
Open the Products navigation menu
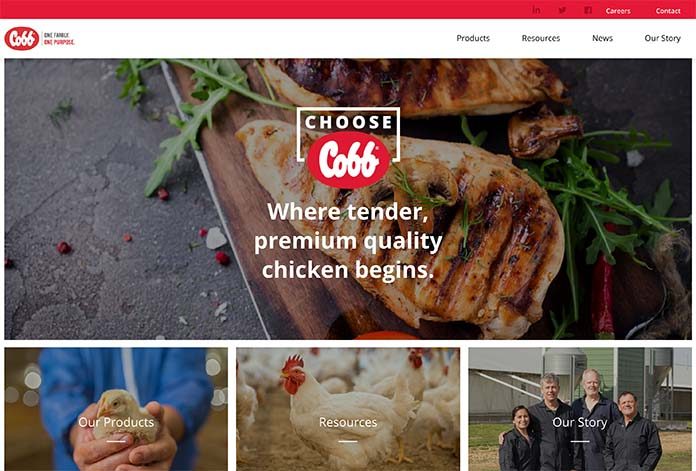(x=473, y=38)
